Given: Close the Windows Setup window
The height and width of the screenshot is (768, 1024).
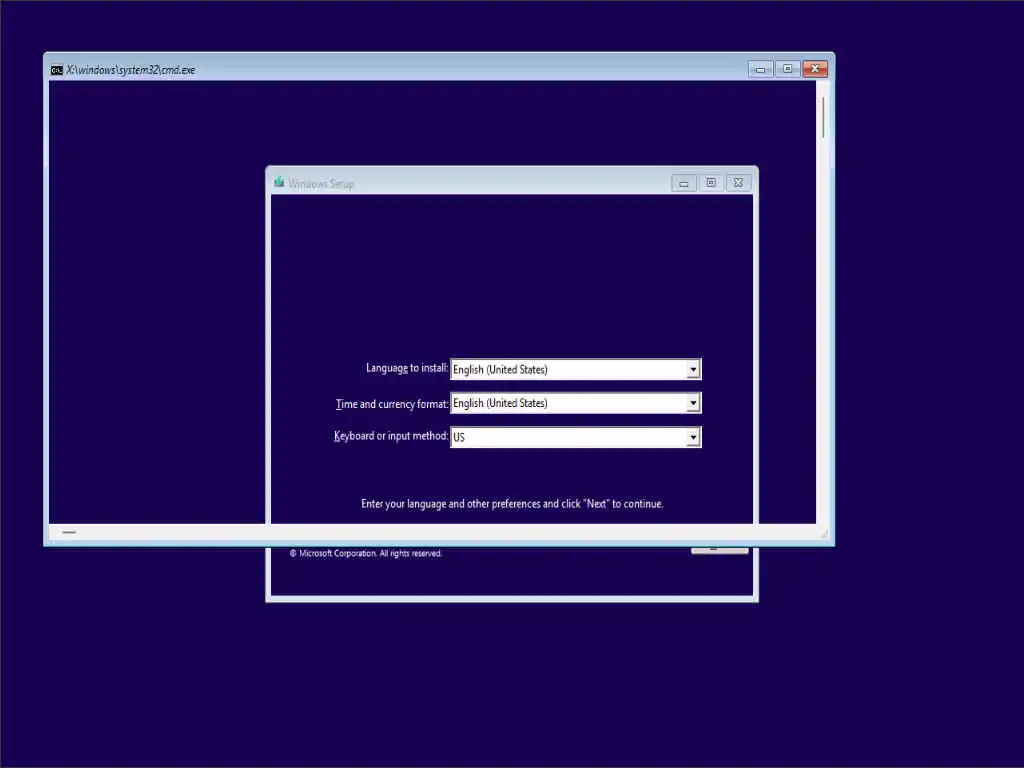Looking at the screenshot, I should (x=738, y=183).
